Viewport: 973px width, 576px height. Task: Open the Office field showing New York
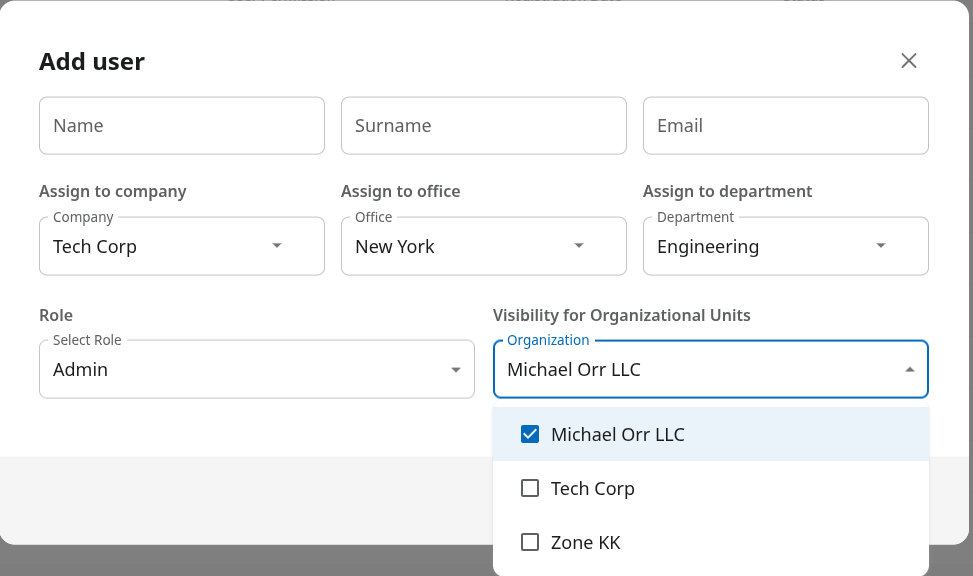coord(450,247)
